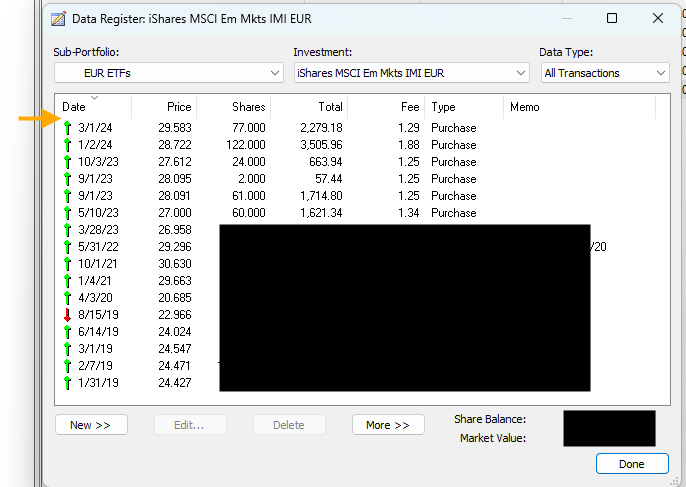Click shares value 24.000
686x487 pixels.
tap(249, 162)
